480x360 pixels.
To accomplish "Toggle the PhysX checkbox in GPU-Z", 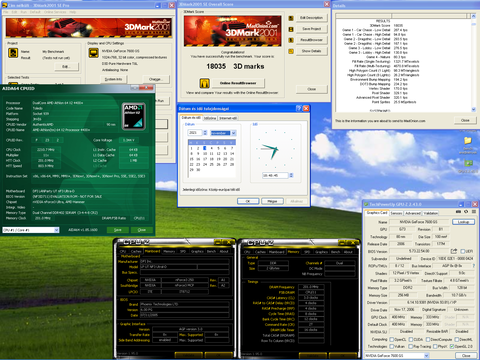I will [x=435, y=347].
